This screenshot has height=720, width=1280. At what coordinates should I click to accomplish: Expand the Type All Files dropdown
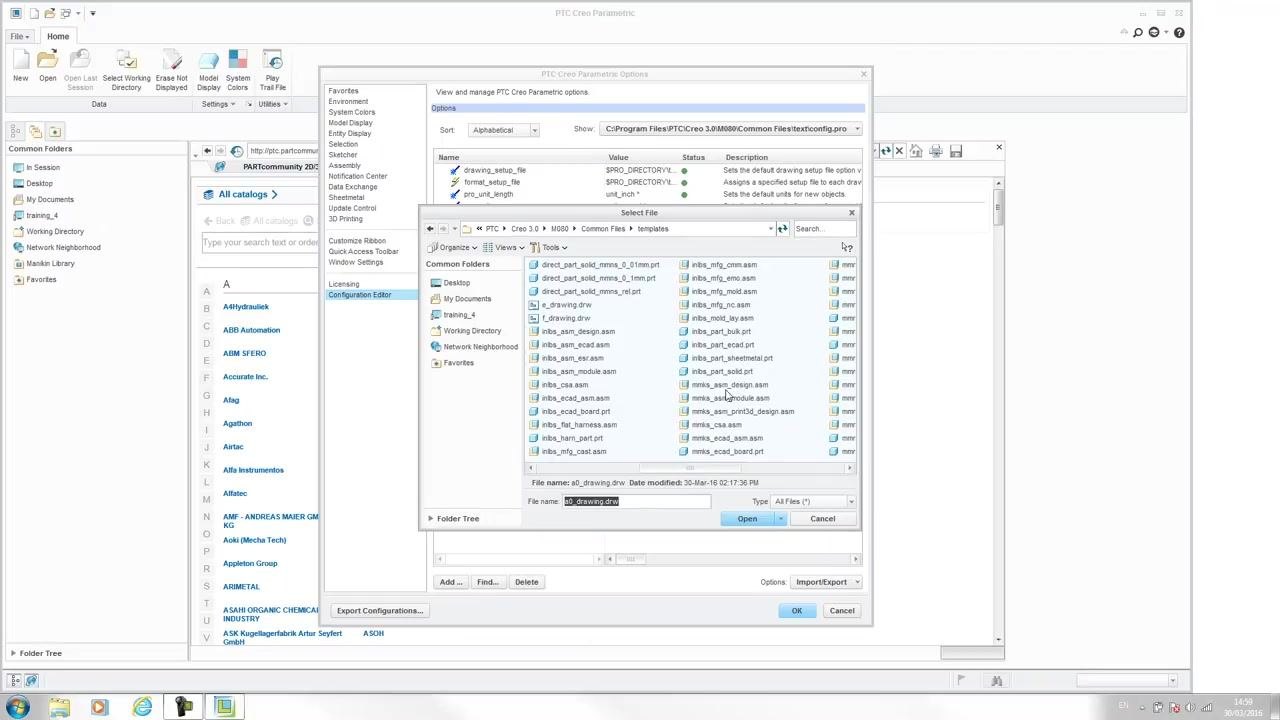pyautogui.click(x=851, y=501)
